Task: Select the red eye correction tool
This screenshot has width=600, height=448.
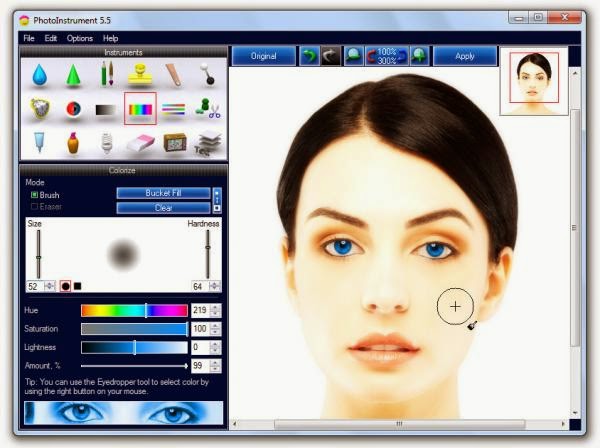Action: pos(73,109)
